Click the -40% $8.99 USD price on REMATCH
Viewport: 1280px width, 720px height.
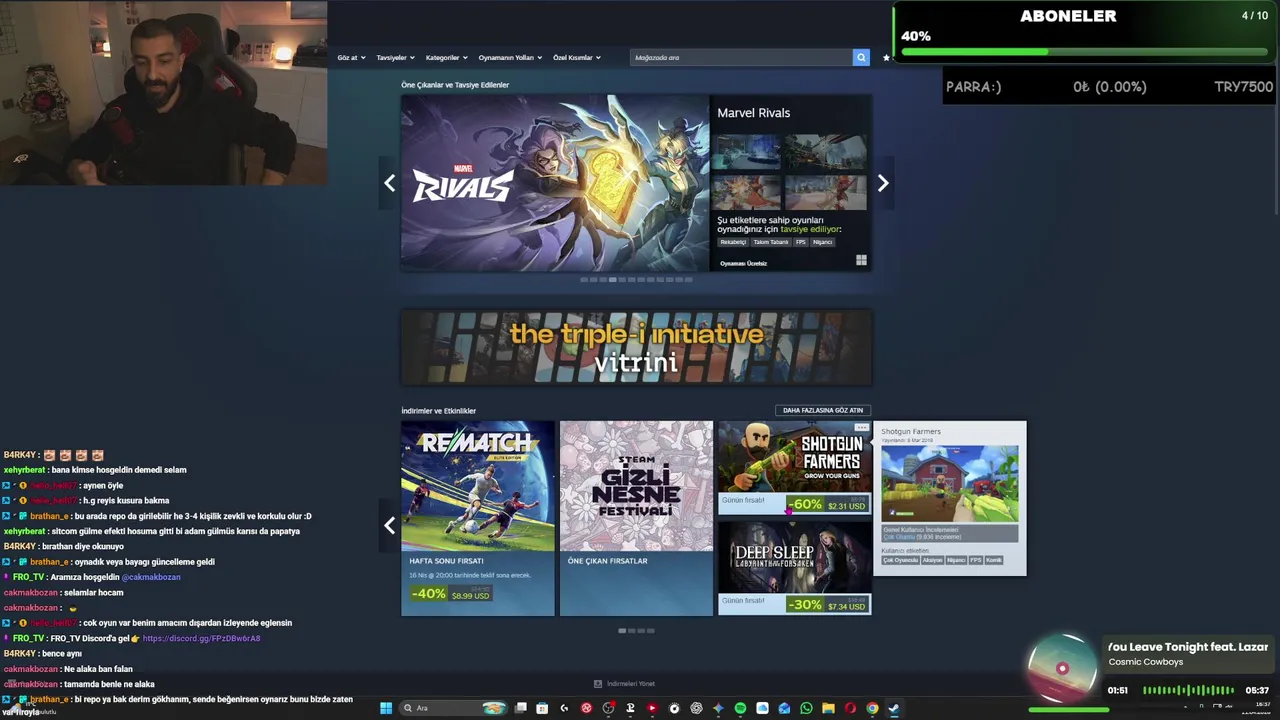[451, 594]
